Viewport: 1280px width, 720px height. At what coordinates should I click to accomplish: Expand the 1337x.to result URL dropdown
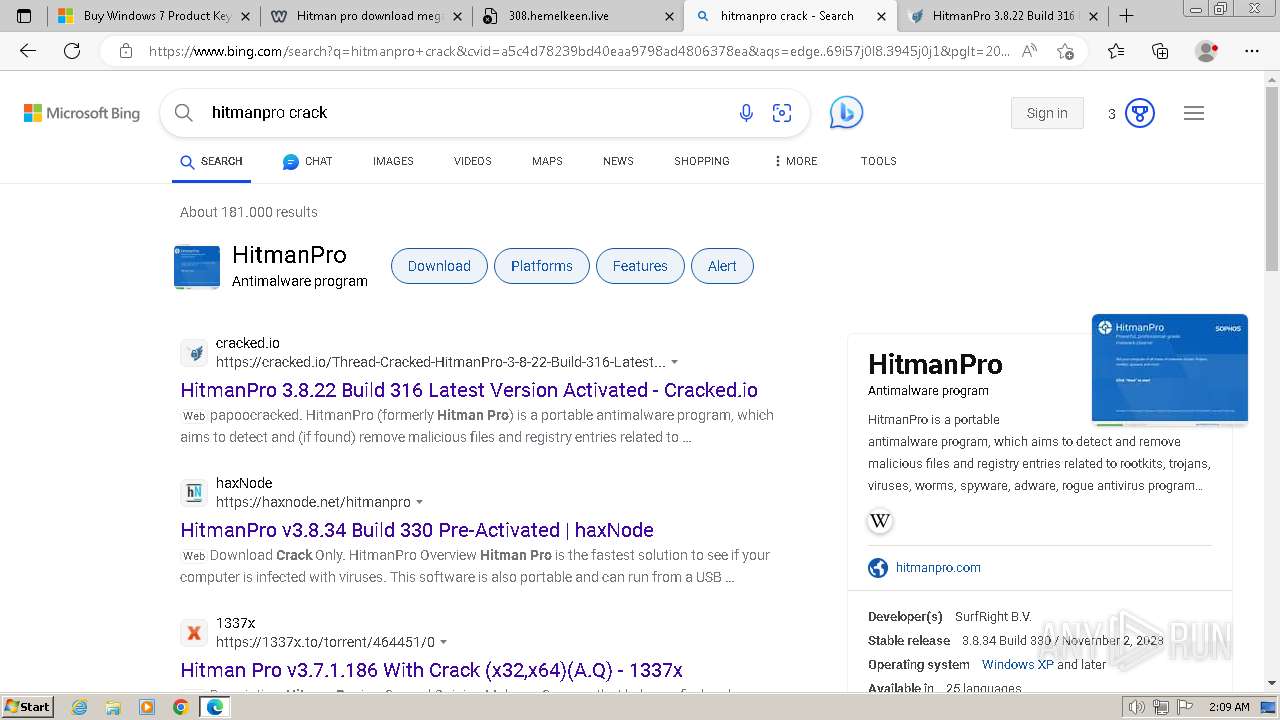pos(443,642)
